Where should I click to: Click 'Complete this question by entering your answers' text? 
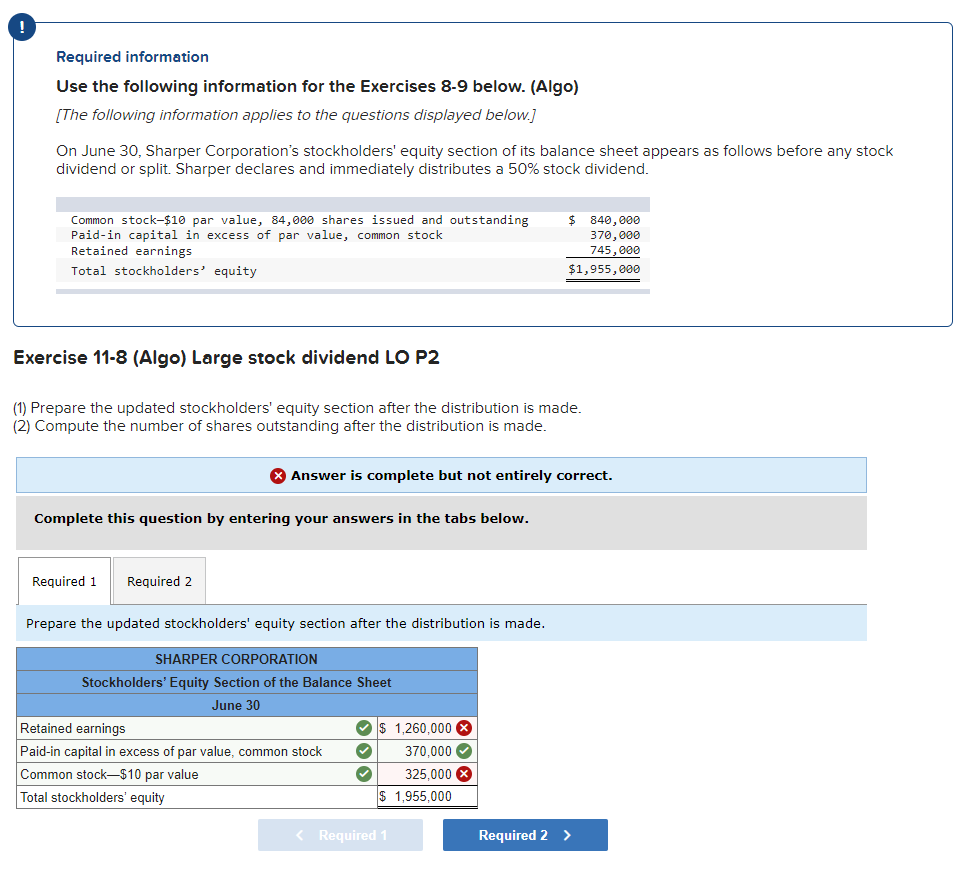[x=281, y=518]
